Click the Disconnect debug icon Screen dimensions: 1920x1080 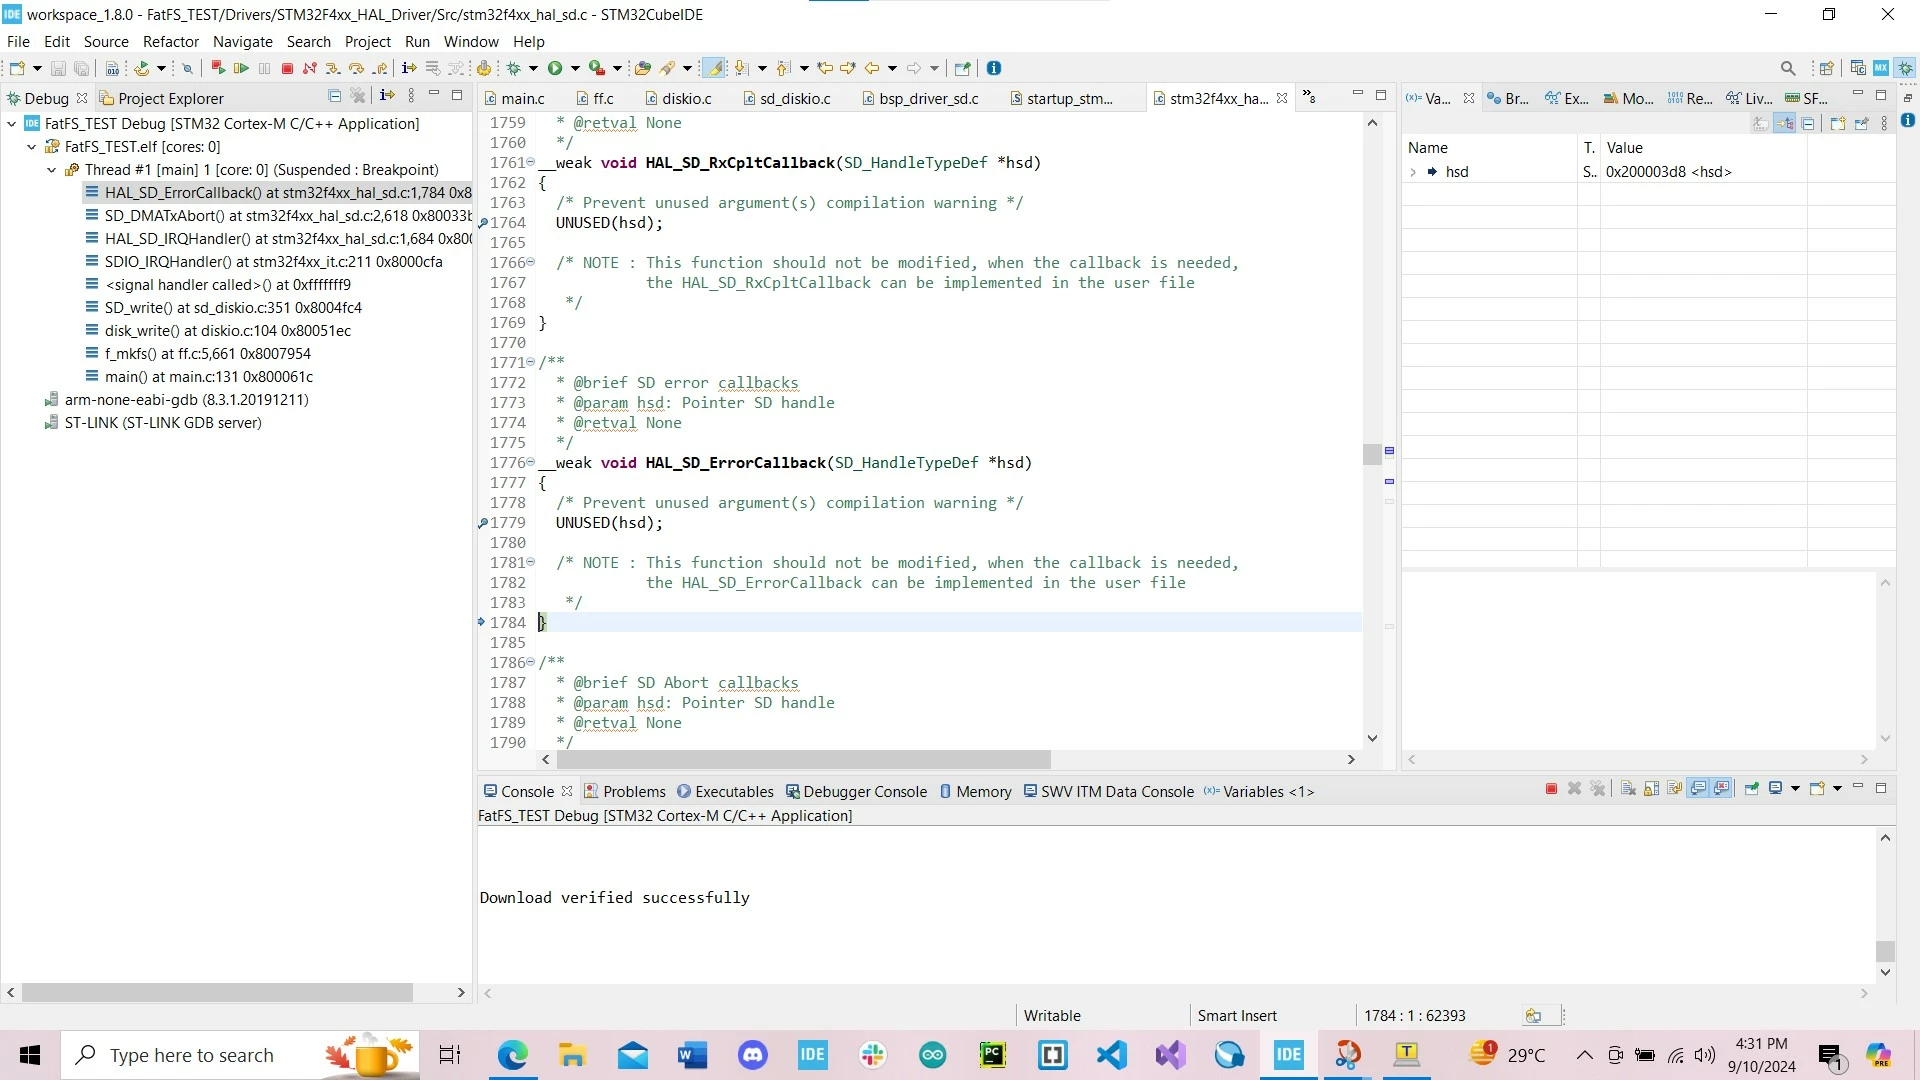tap(310, 68)
